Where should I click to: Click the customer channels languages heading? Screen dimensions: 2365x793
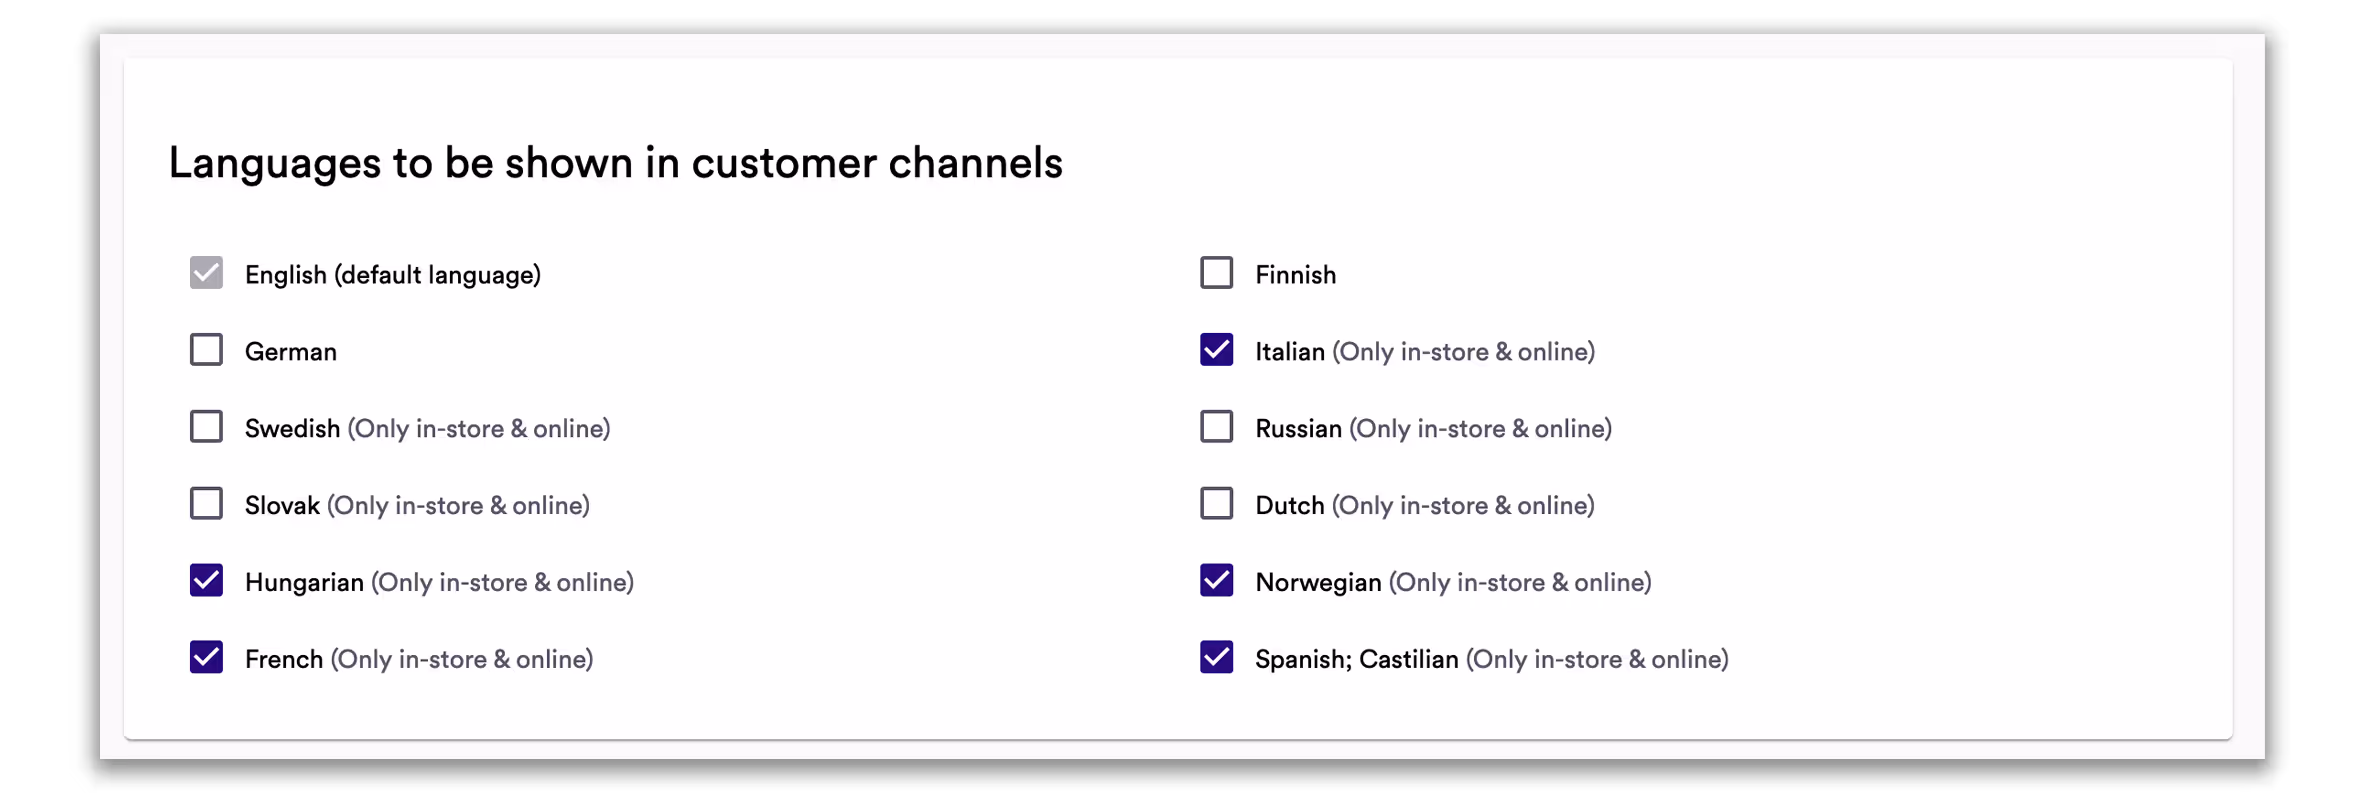coord(617,162)
